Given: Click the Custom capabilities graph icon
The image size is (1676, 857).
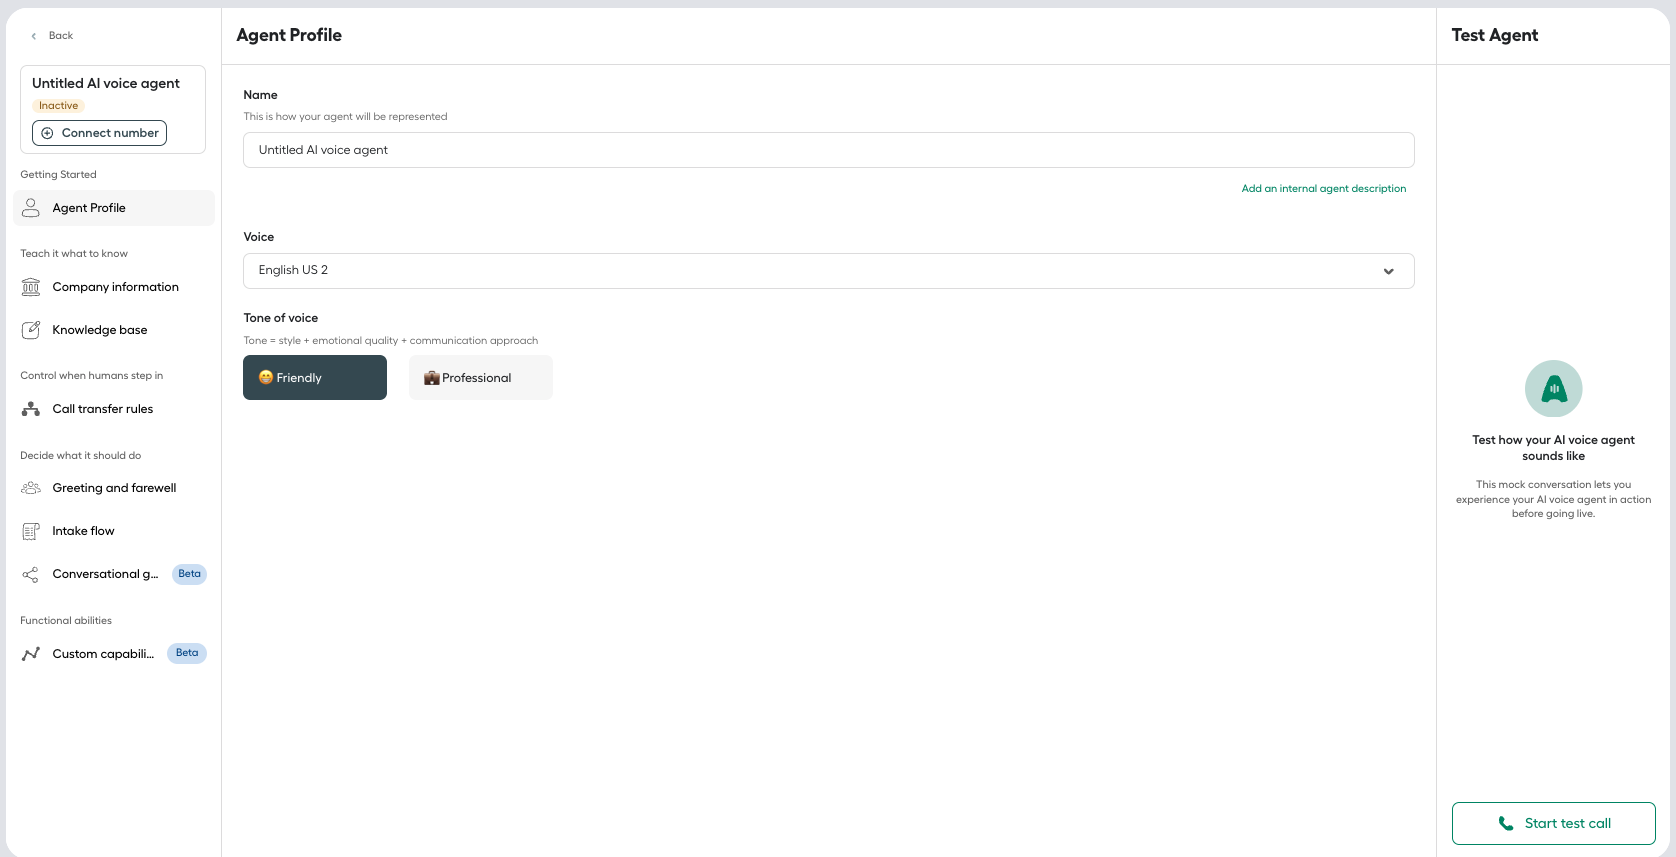Looking at the screenshot, I should (x=31, y=654).
